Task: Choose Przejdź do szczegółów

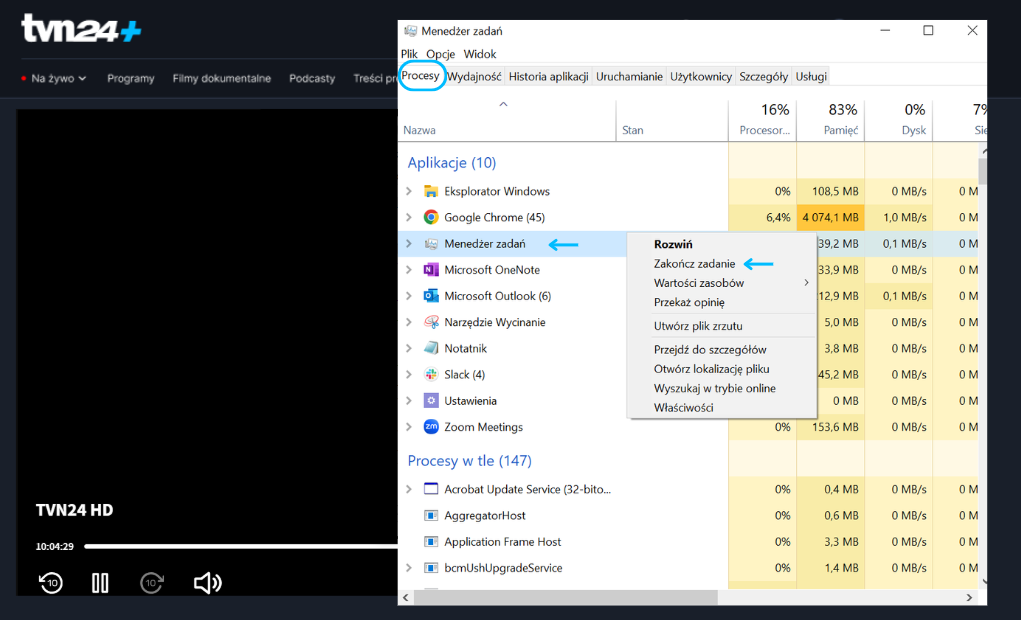Action: click(x=721, y=350)
